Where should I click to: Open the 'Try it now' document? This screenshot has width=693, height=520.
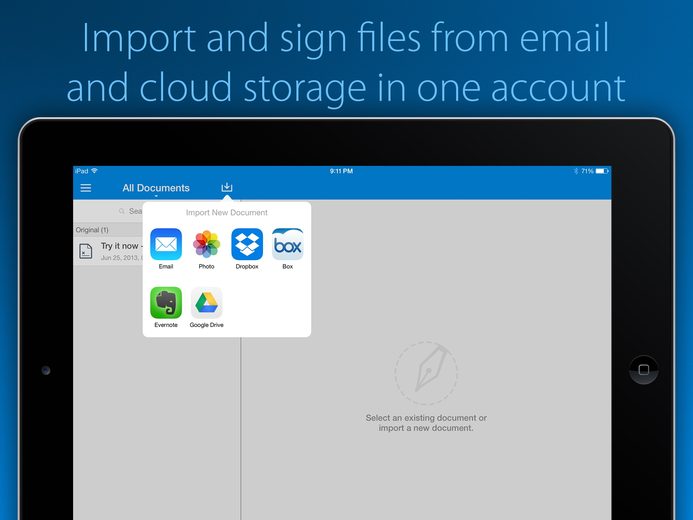coord(108,251)
